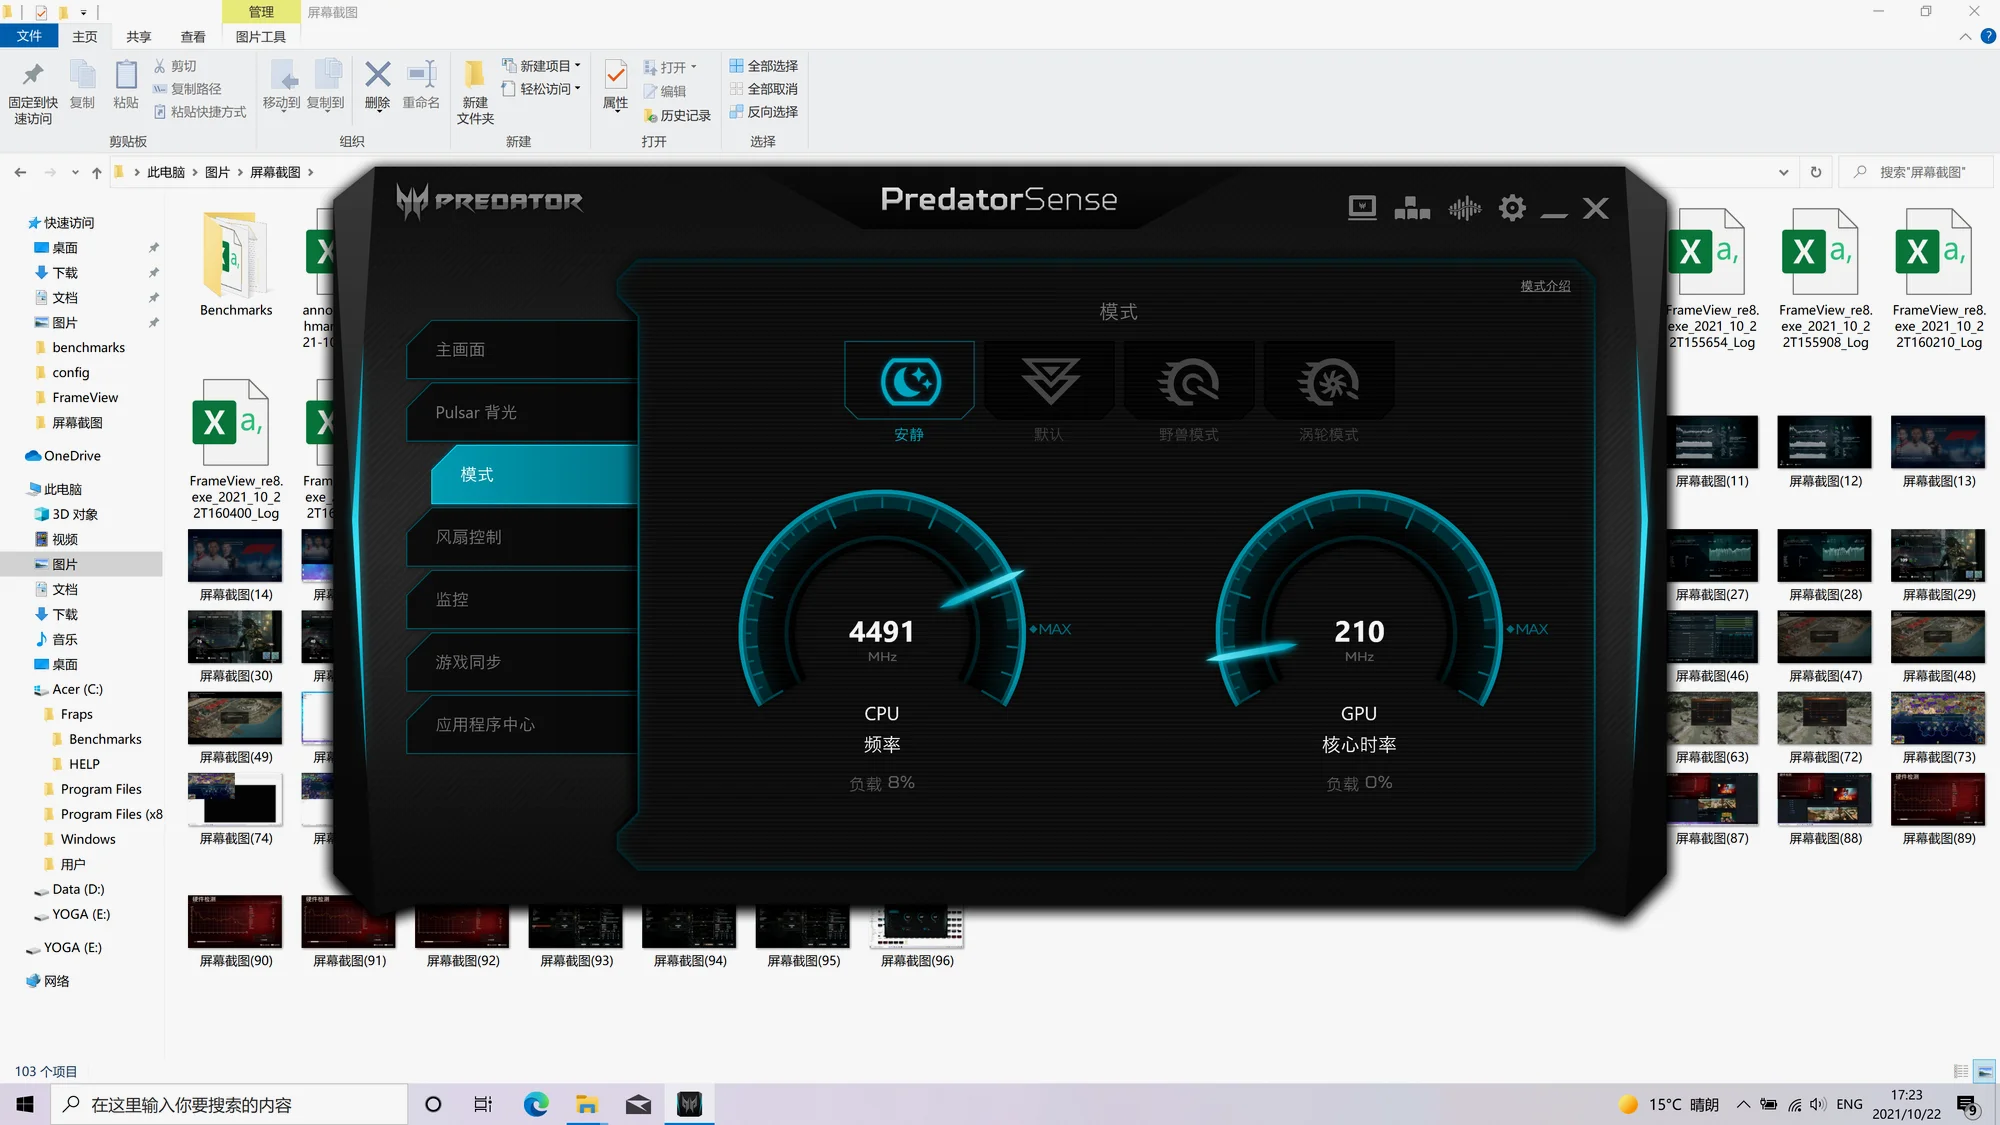This screenshot has width=2000, height=1125.
Task: Switch to the 图片工具 ribbon tab
Action: pyautogui.click(x=261, y=37)
